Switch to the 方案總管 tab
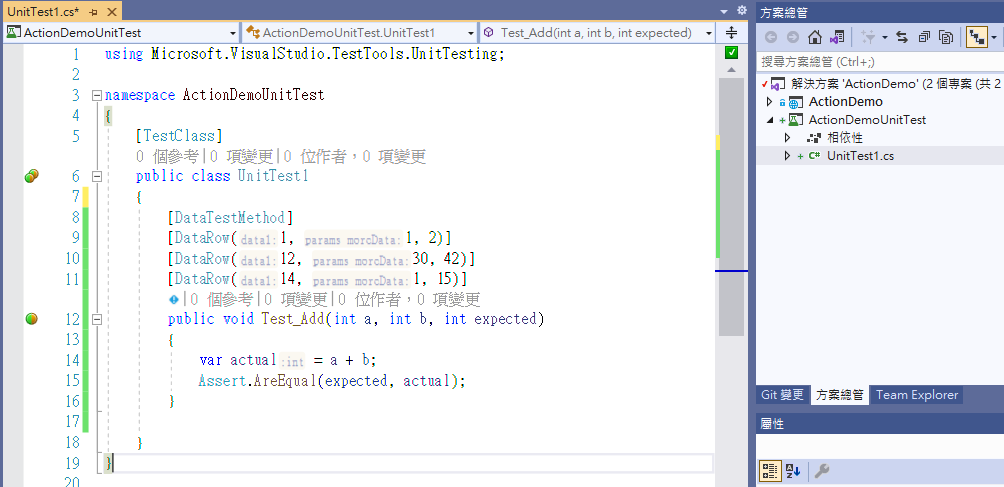 839,395
